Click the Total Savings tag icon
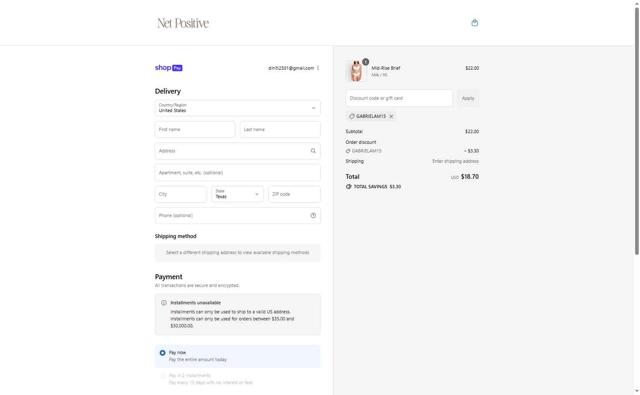The image size is (640, 395). 349,186
